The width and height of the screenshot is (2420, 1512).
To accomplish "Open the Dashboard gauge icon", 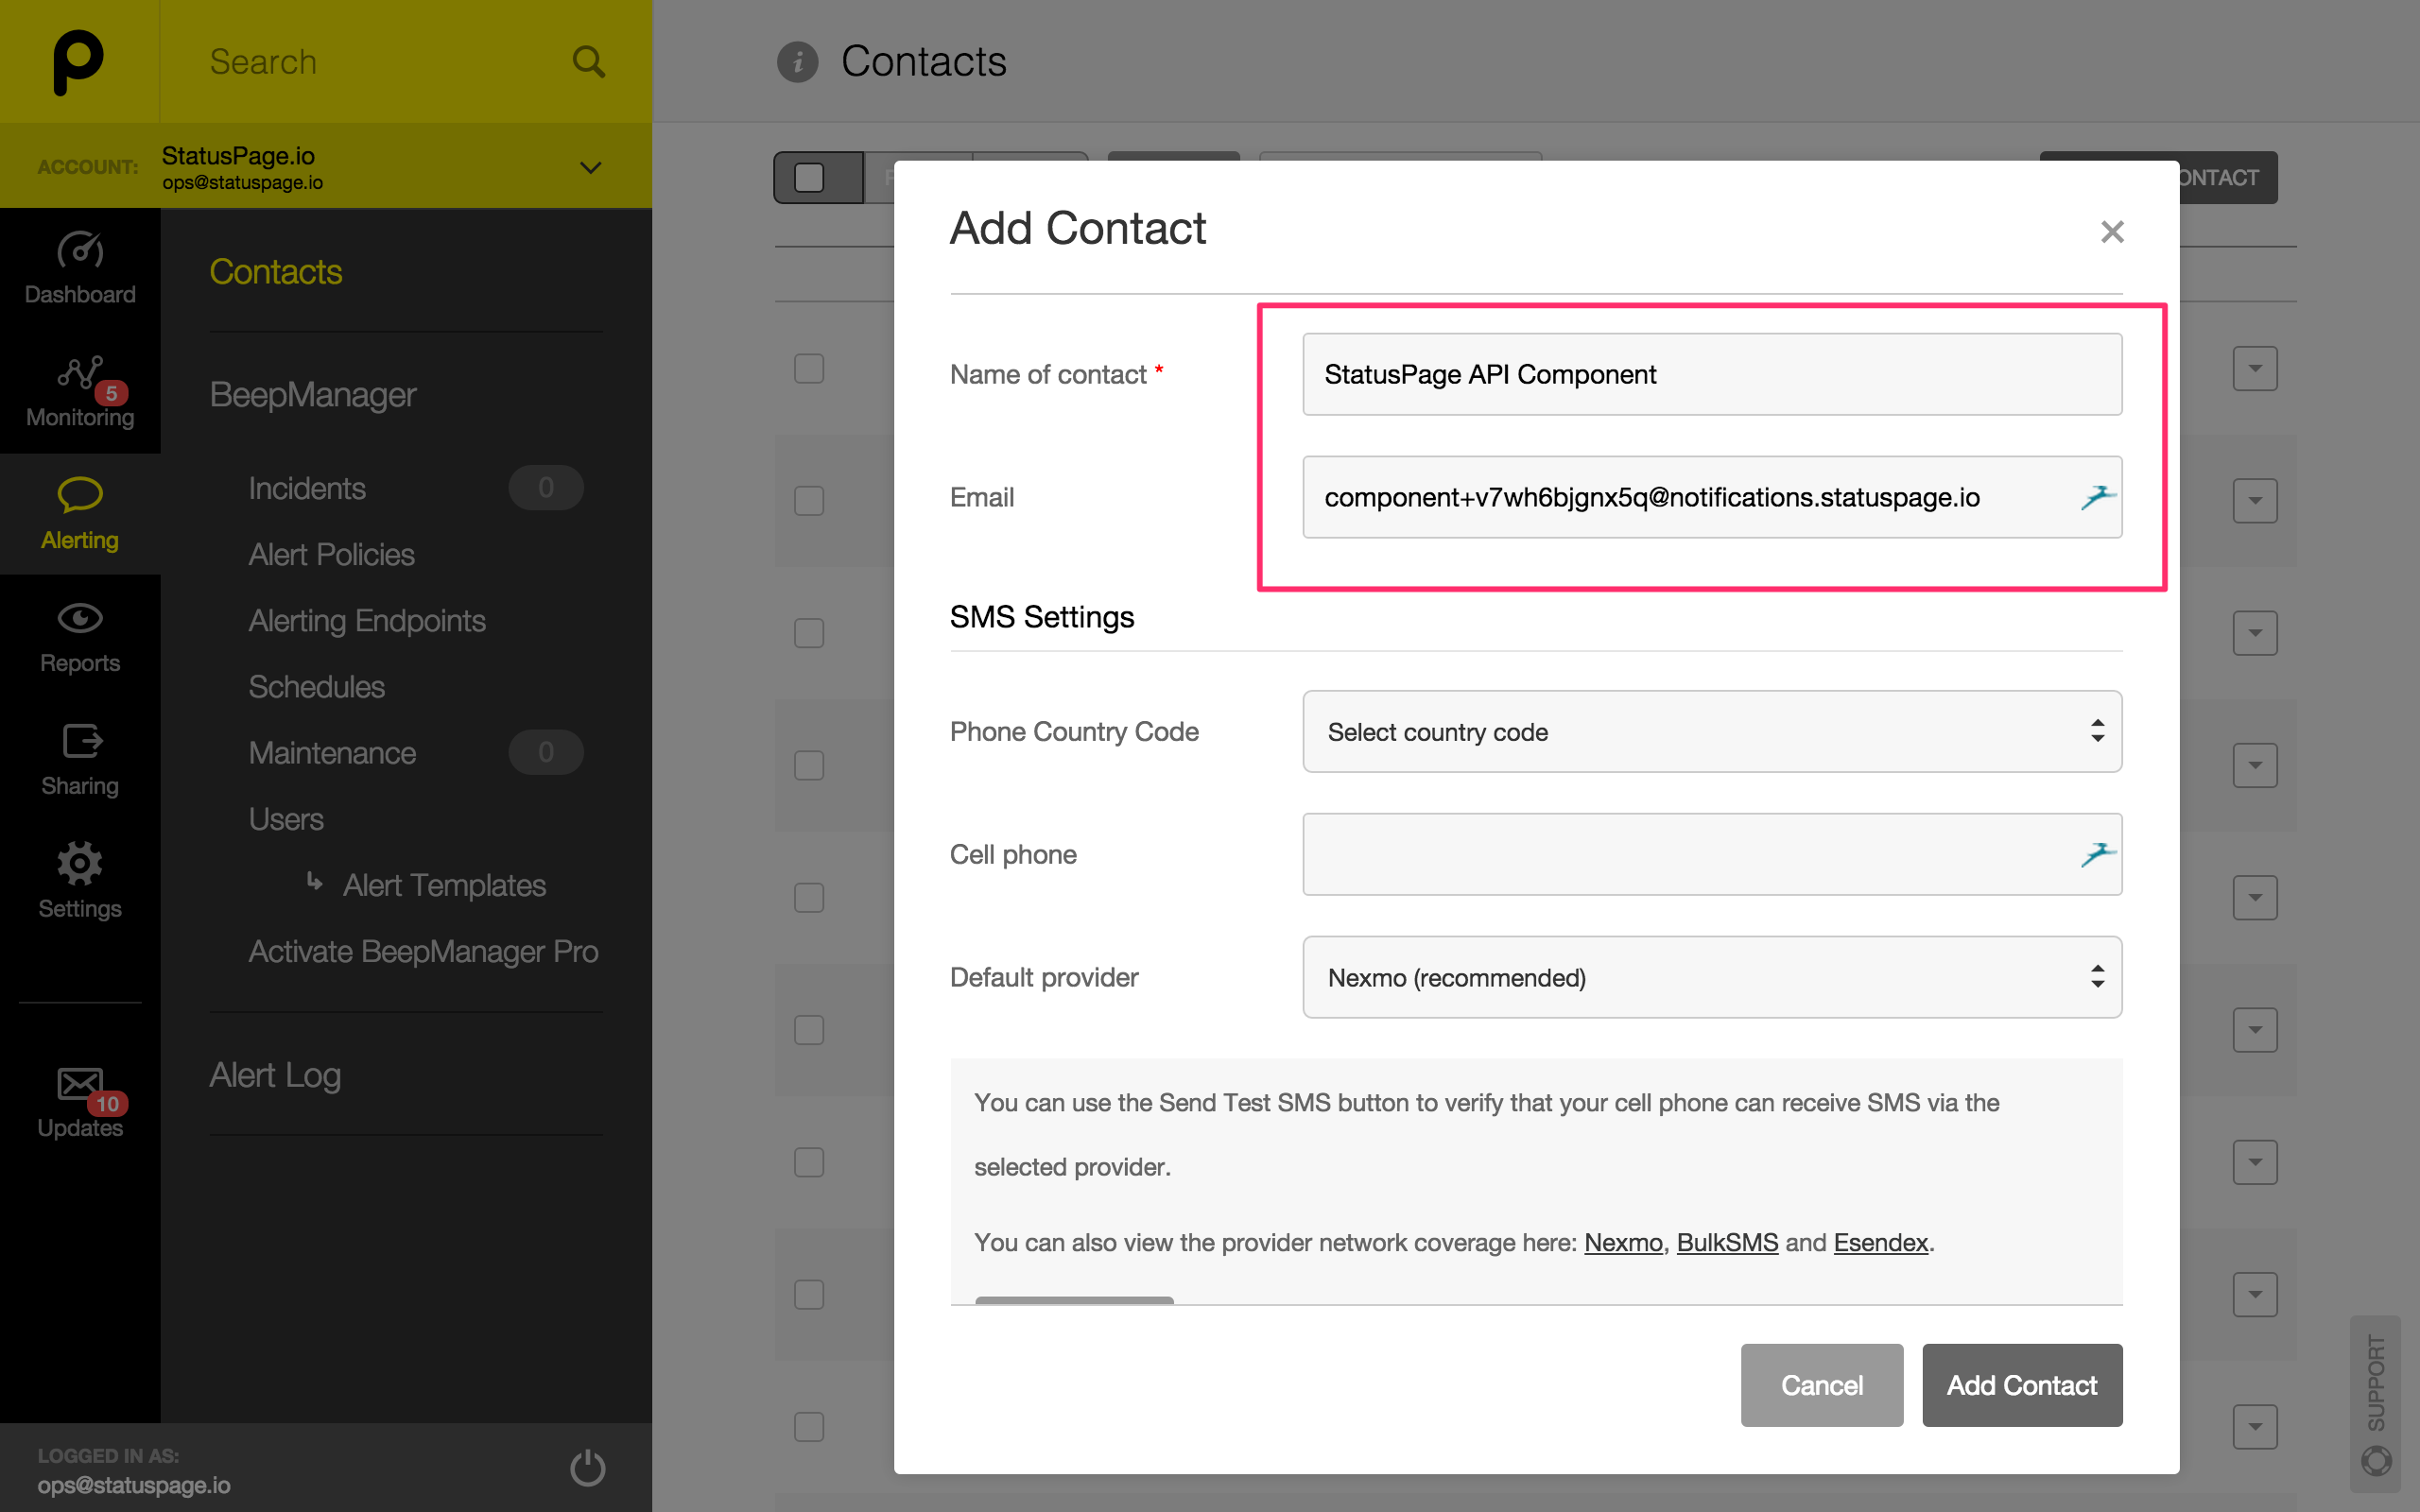I will coord(80,250).
